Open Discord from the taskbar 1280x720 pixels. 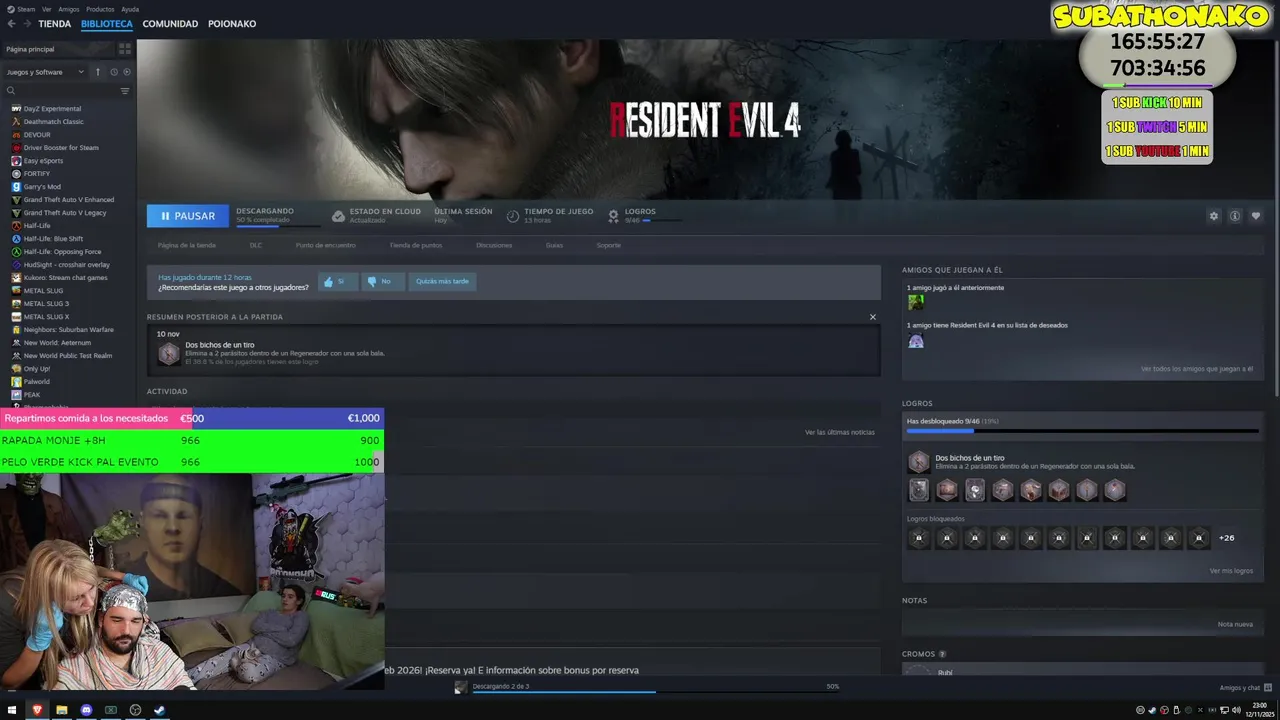(x=86, y=710)
